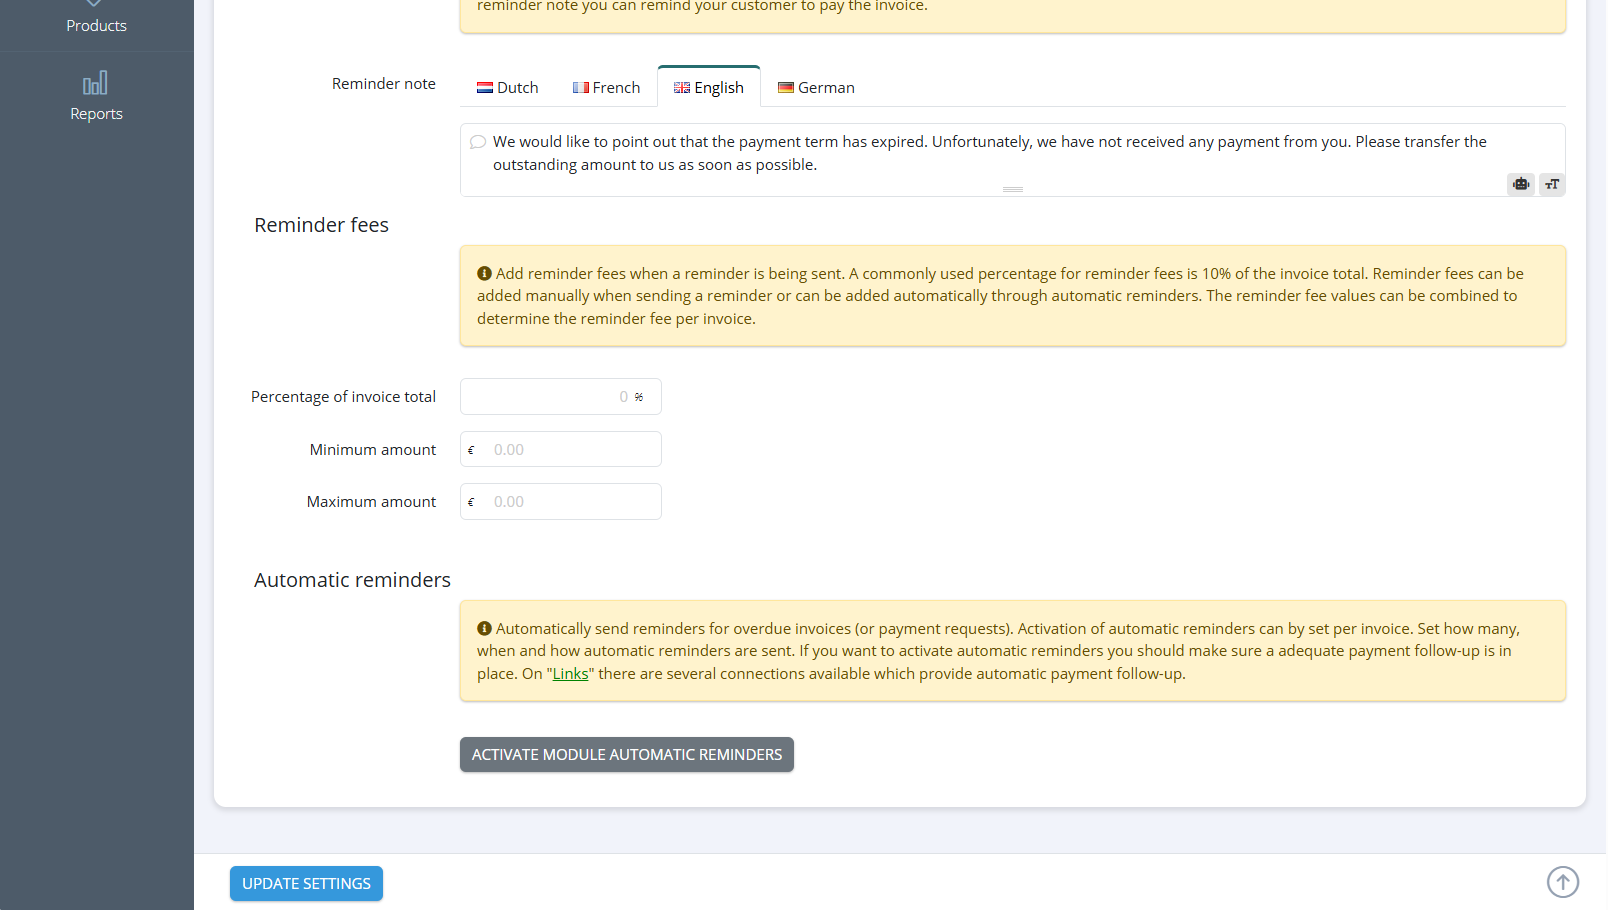Click the text formatting size icon

[x=1552, y=184]
